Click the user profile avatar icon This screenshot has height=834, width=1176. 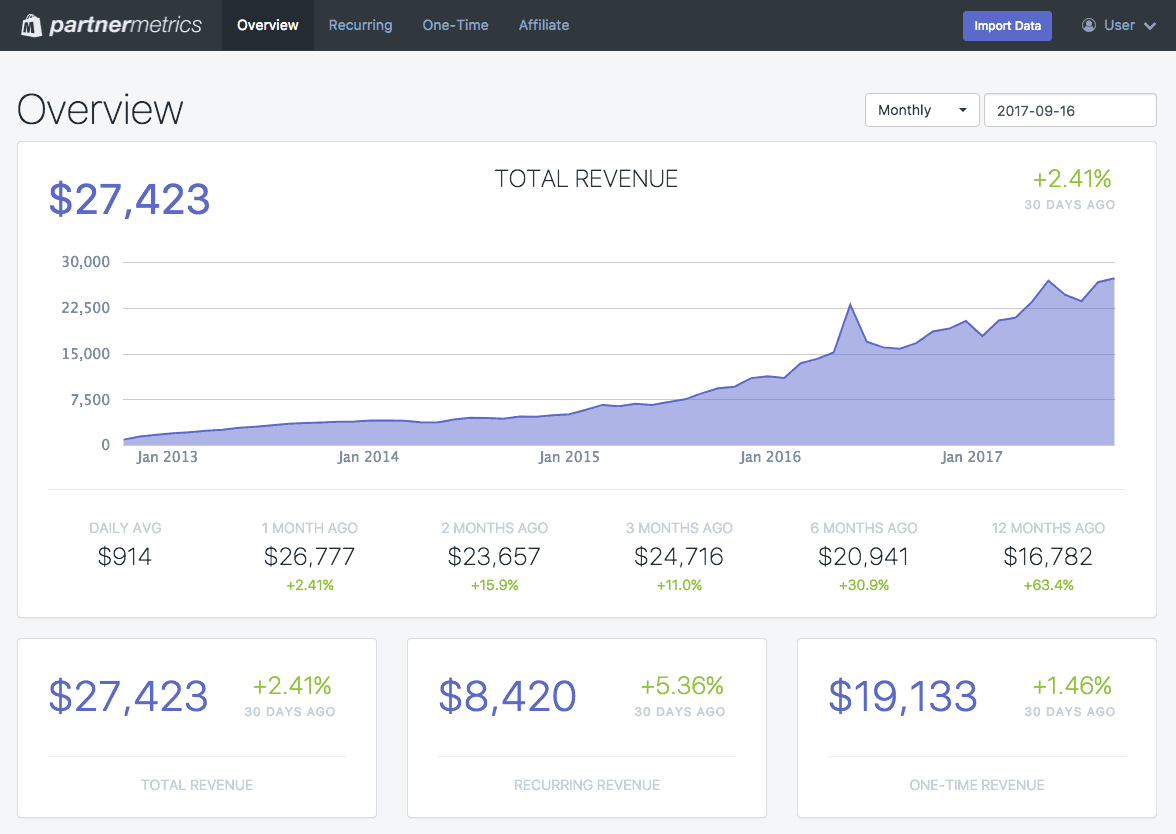point(1089,24)
